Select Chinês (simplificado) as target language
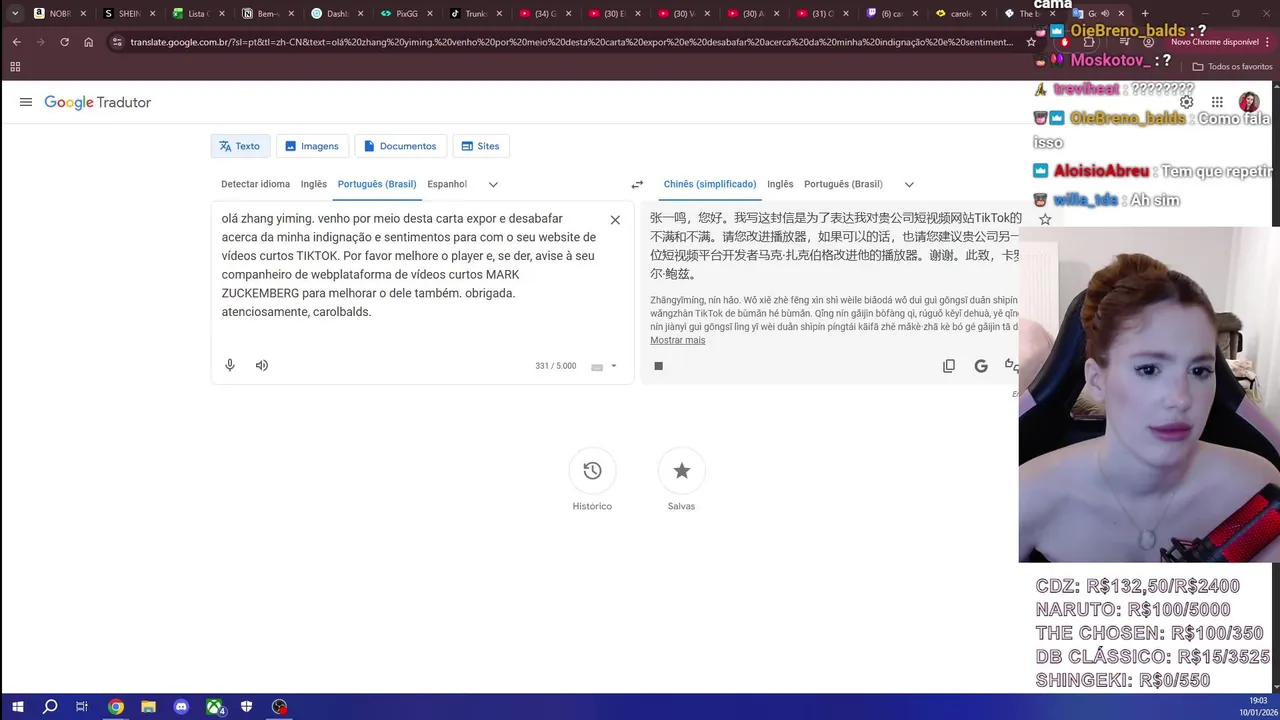 coord(710,184)
